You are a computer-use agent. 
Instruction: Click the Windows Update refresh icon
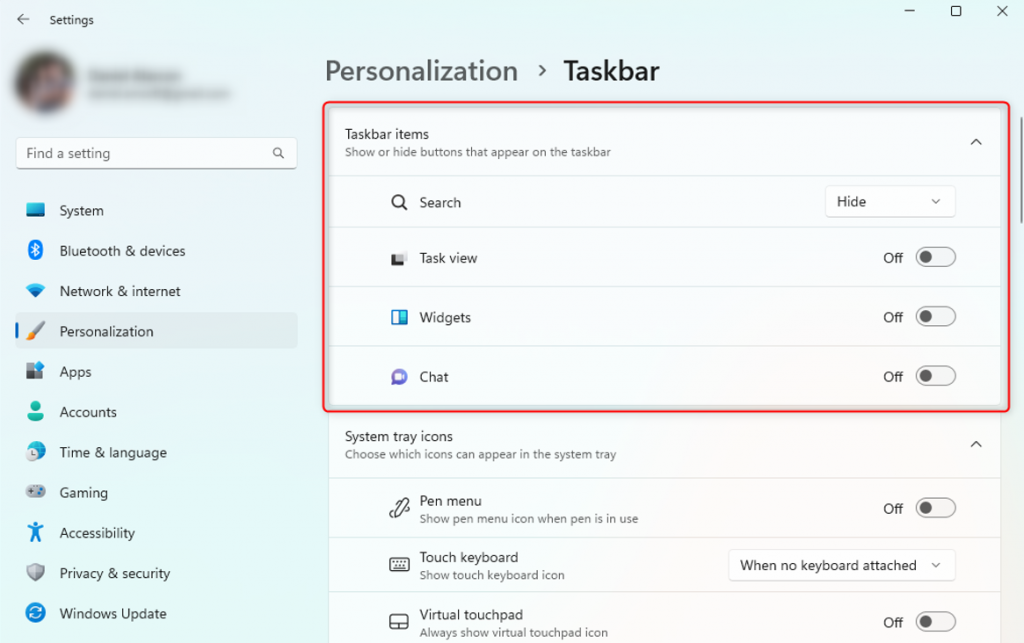35,613
